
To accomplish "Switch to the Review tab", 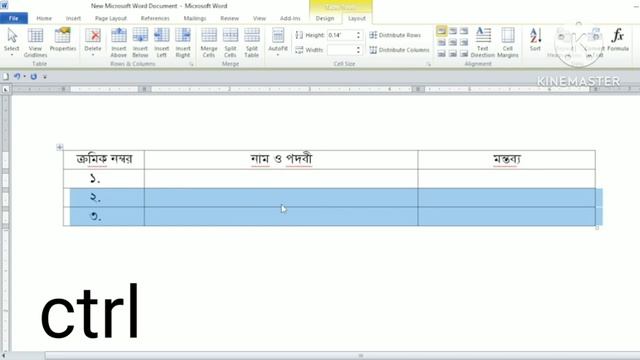I will (x=229, y=18).
